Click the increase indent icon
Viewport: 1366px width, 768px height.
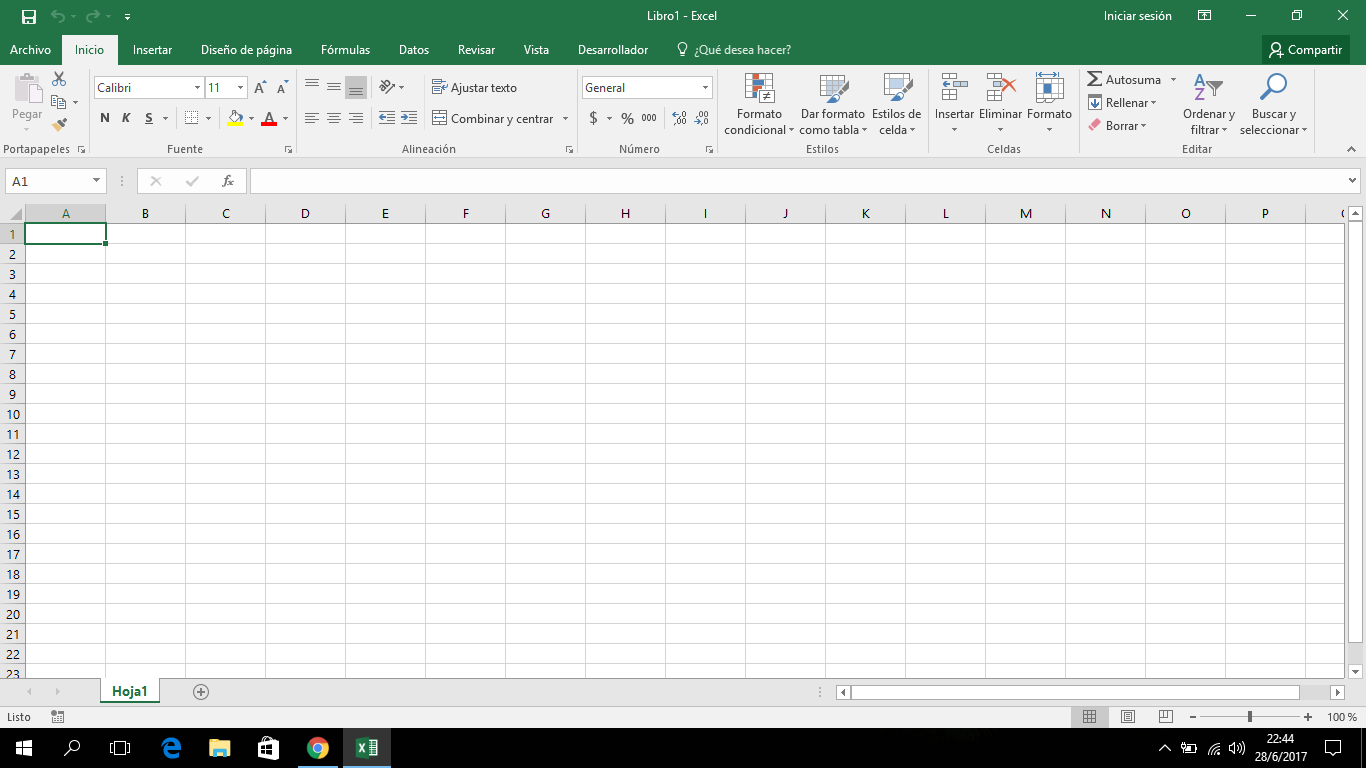tap(409, 118)
